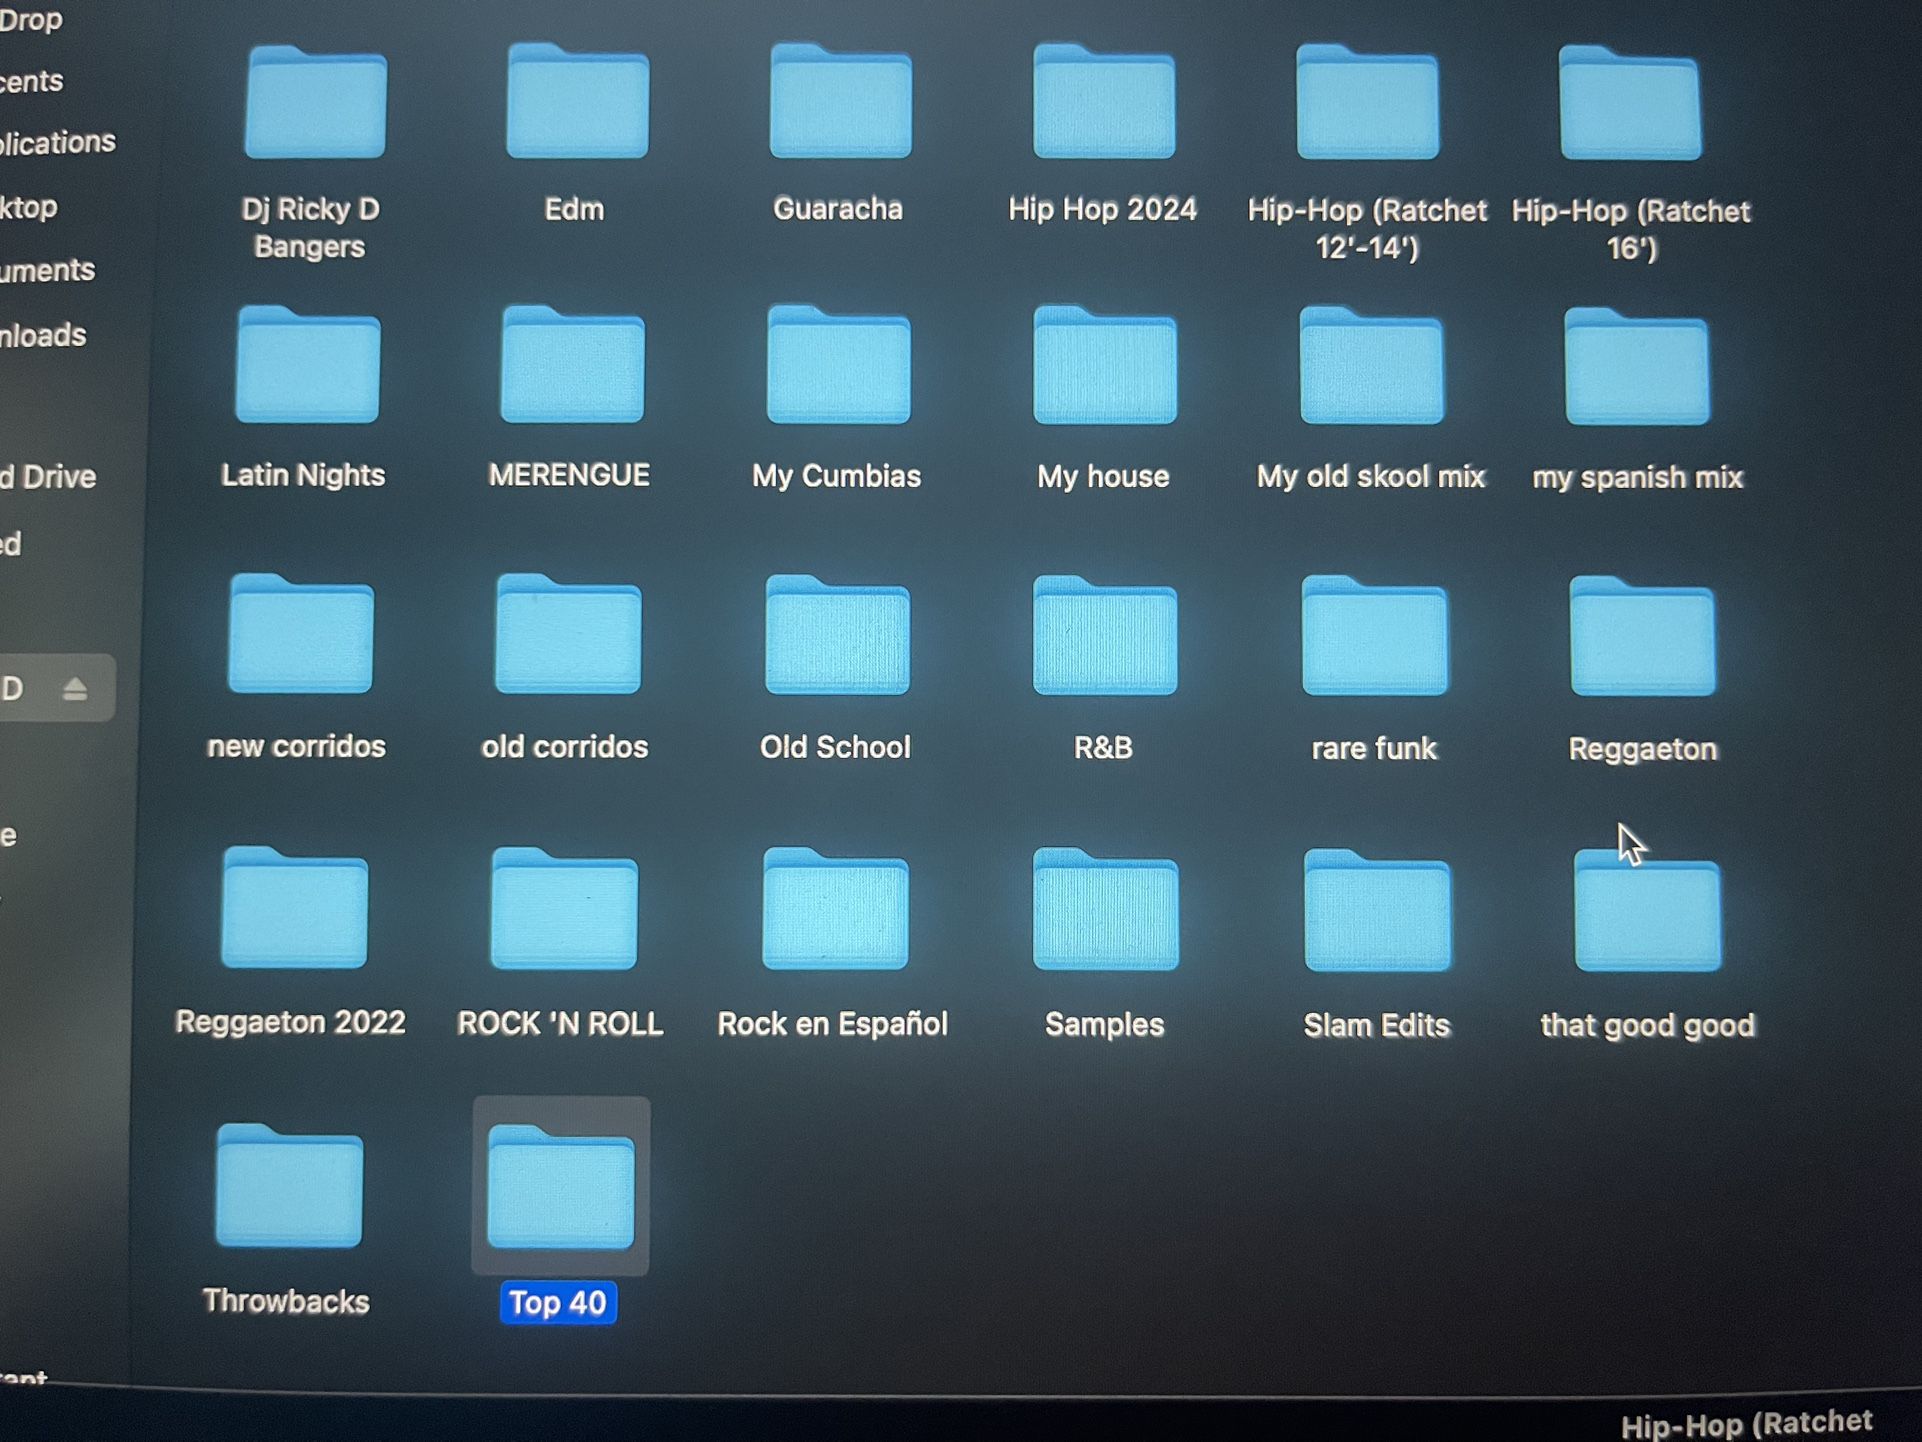Open the that good good folder

point(1647,915)
